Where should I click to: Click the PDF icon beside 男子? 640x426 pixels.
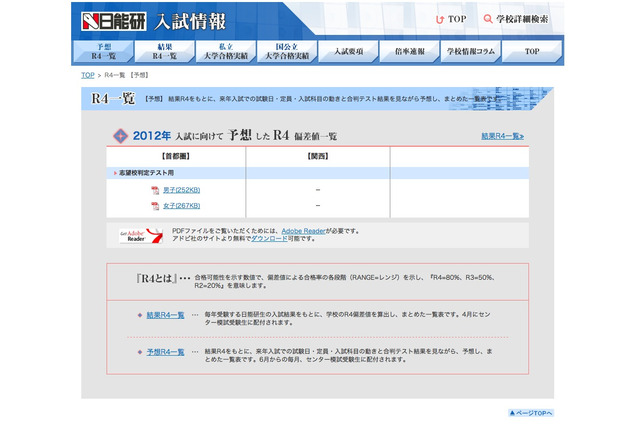pyautogui.click(x=155, y=190)
